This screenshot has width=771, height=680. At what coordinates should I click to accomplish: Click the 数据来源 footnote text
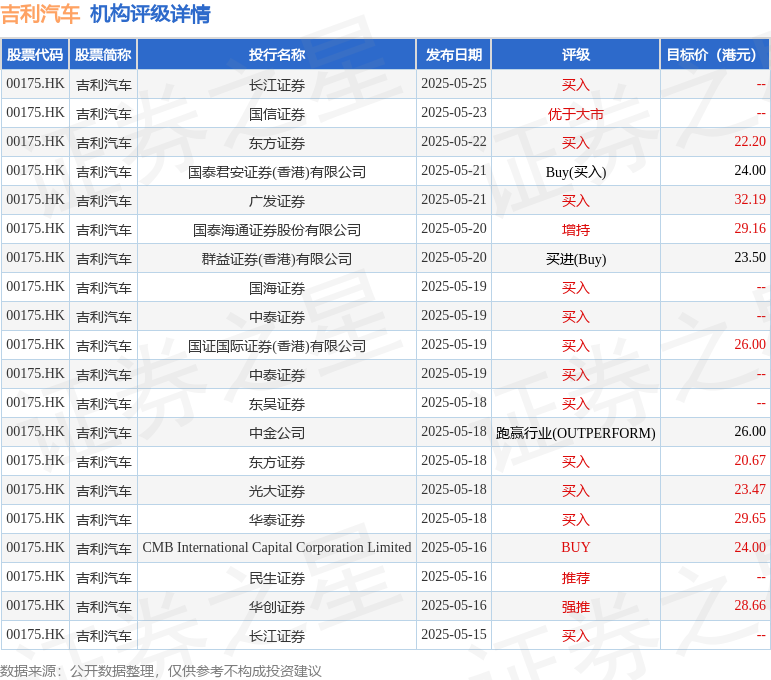[161, 671]
